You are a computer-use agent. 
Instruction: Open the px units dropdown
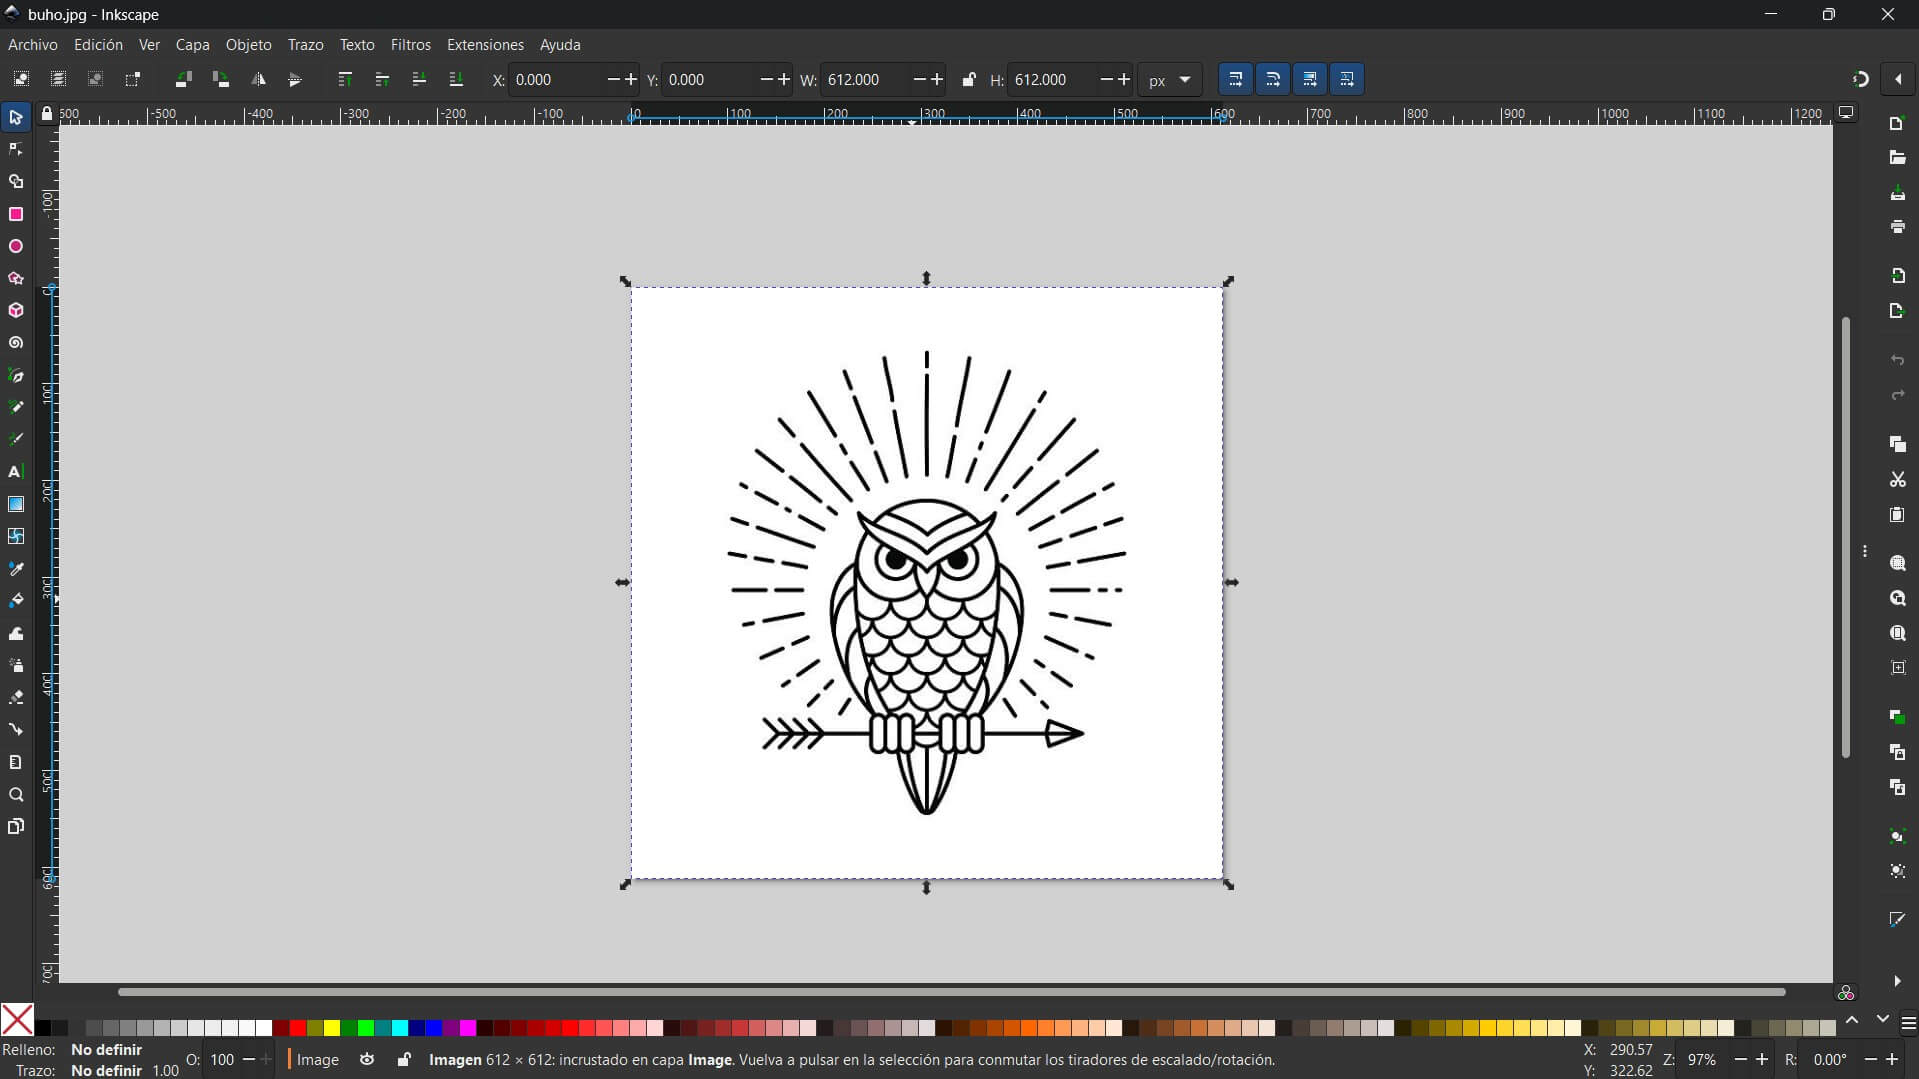tap(1169, 80)
